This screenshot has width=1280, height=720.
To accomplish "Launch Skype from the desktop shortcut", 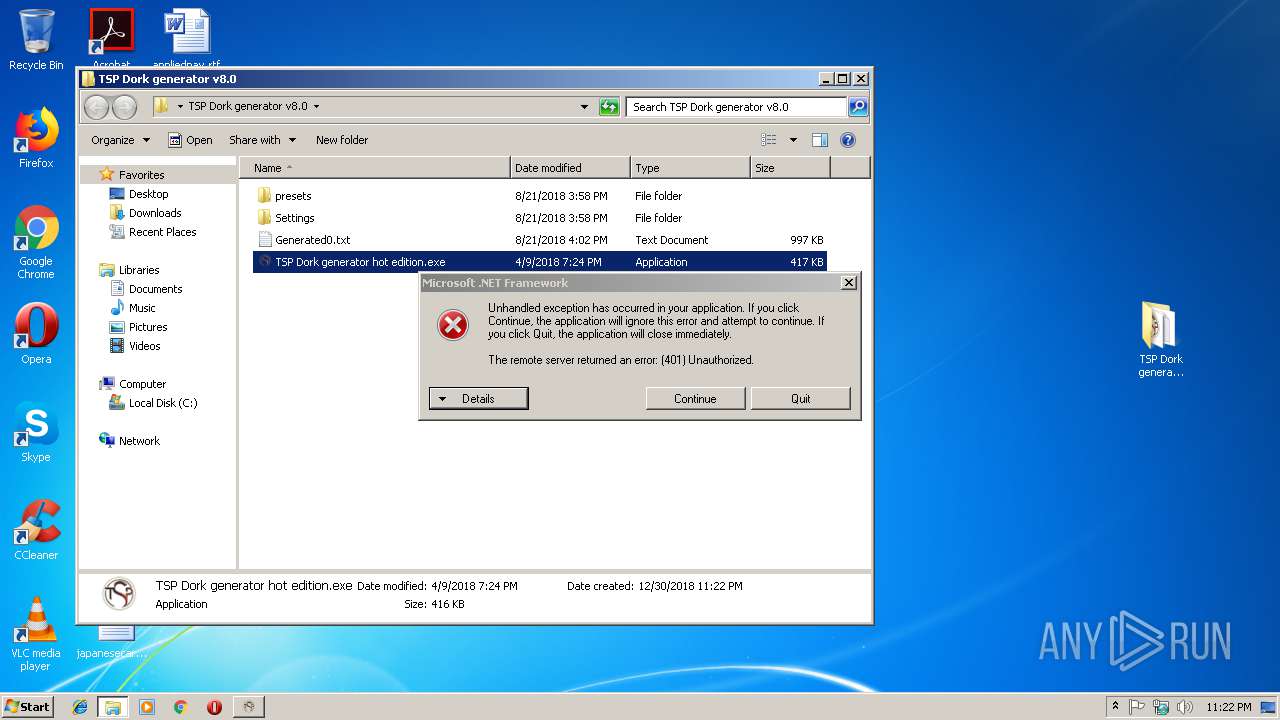I will pyautogui.click(x=36, y=432).
